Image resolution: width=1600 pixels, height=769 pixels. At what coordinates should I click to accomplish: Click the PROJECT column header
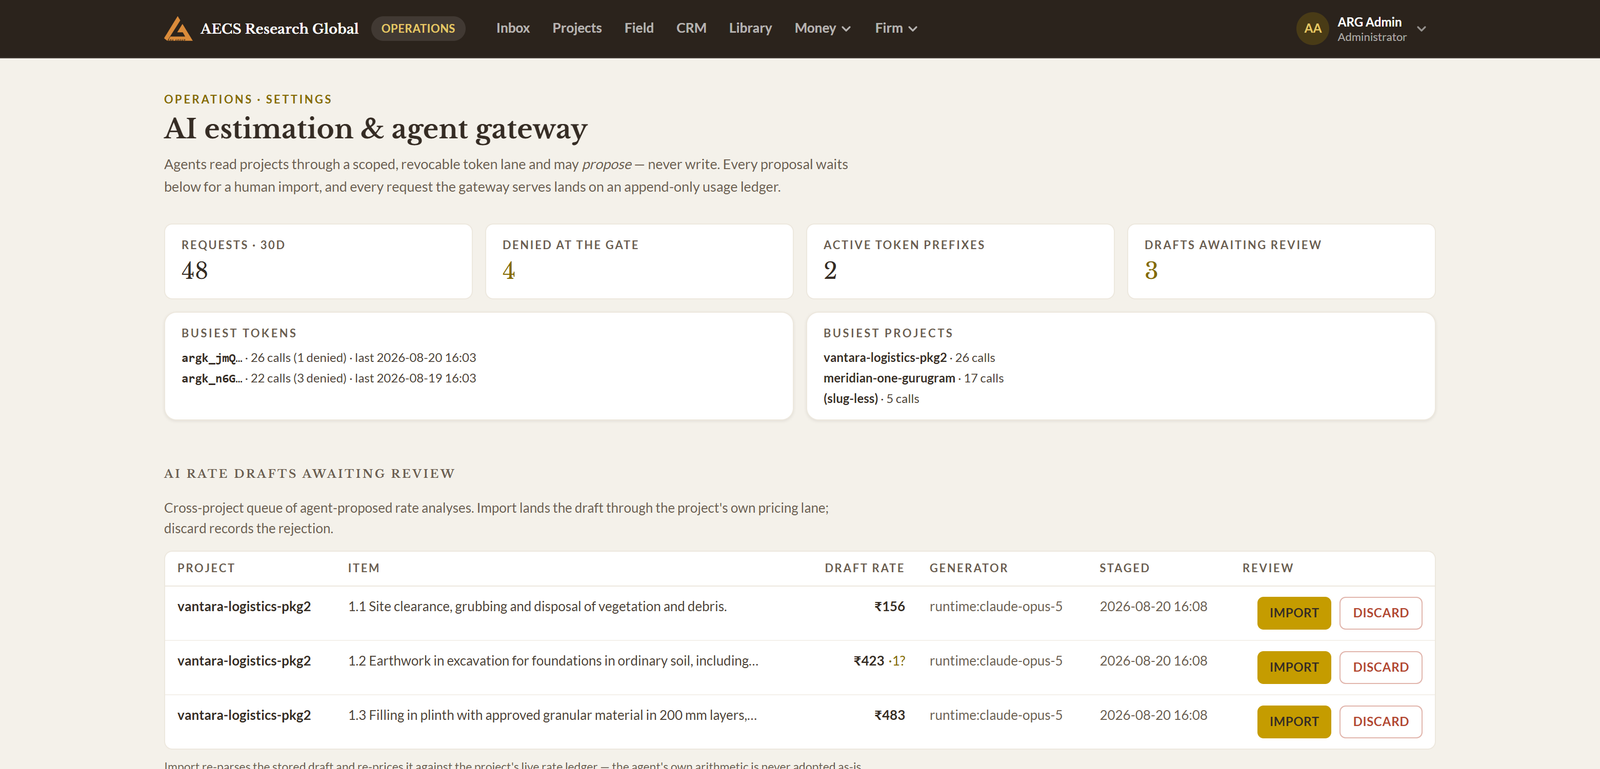206,568
